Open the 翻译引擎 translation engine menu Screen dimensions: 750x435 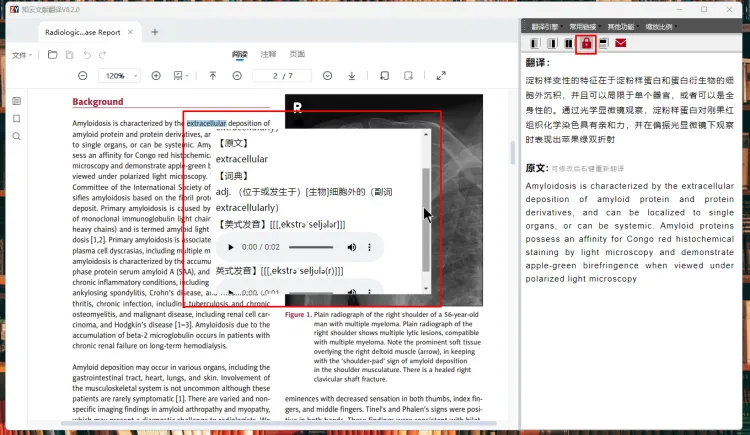coord(546,27)
